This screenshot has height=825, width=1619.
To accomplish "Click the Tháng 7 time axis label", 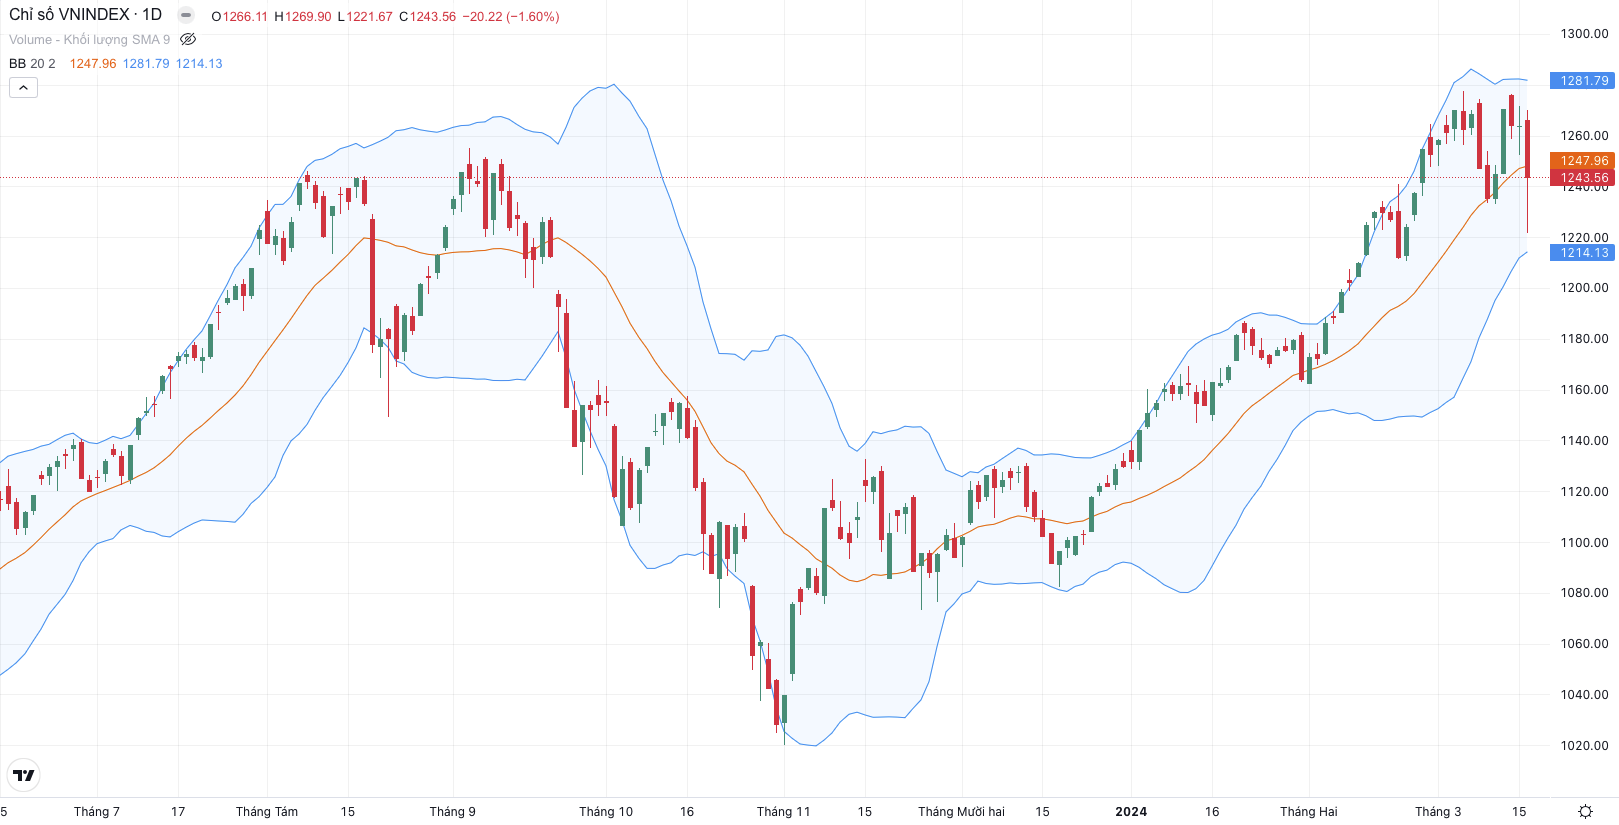I will (x=97, y=811).
